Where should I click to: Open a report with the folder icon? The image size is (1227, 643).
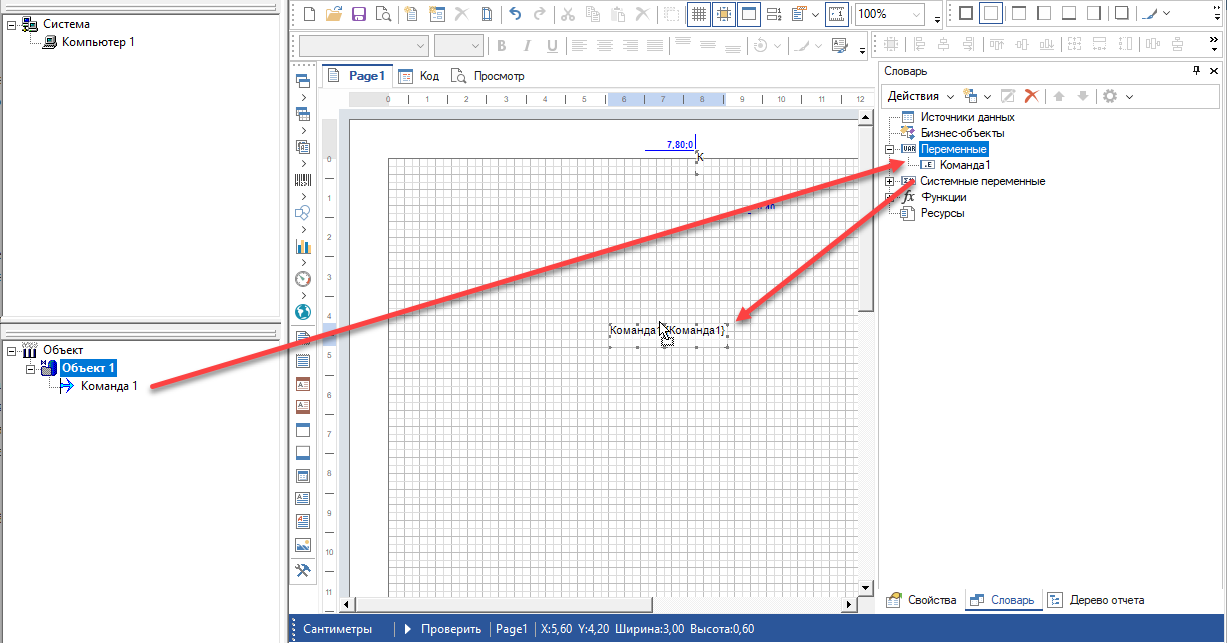[x=334, y=14]
